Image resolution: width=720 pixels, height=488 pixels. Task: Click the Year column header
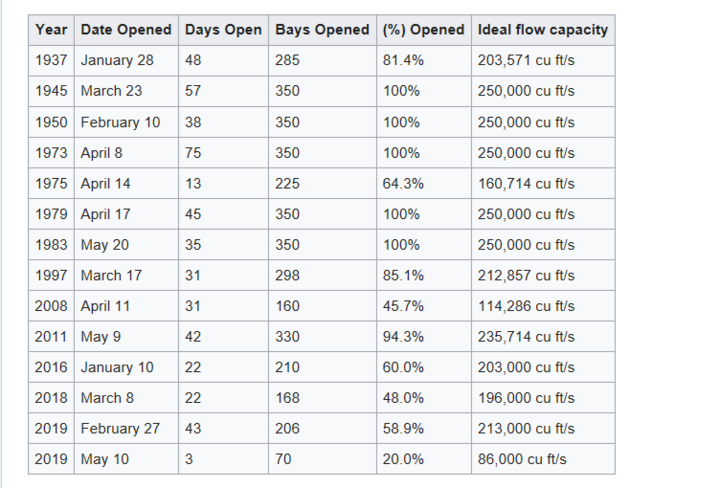pos(51,30)
